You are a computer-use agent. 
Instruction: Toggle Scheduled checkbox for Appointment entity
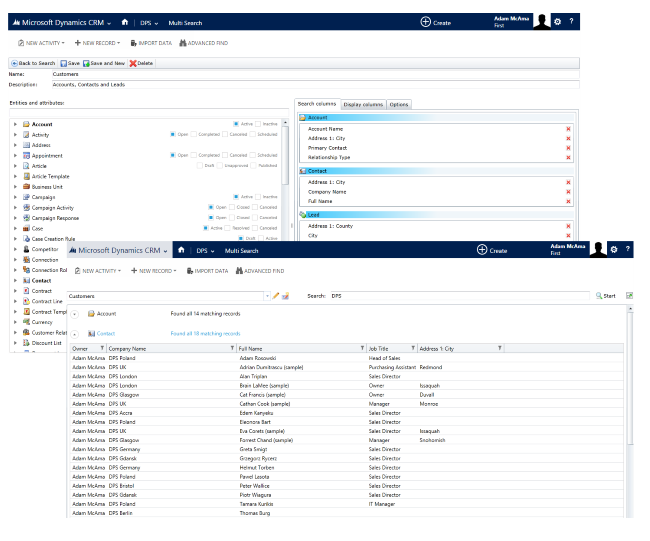pyautogui.click(x=253, y=155)
